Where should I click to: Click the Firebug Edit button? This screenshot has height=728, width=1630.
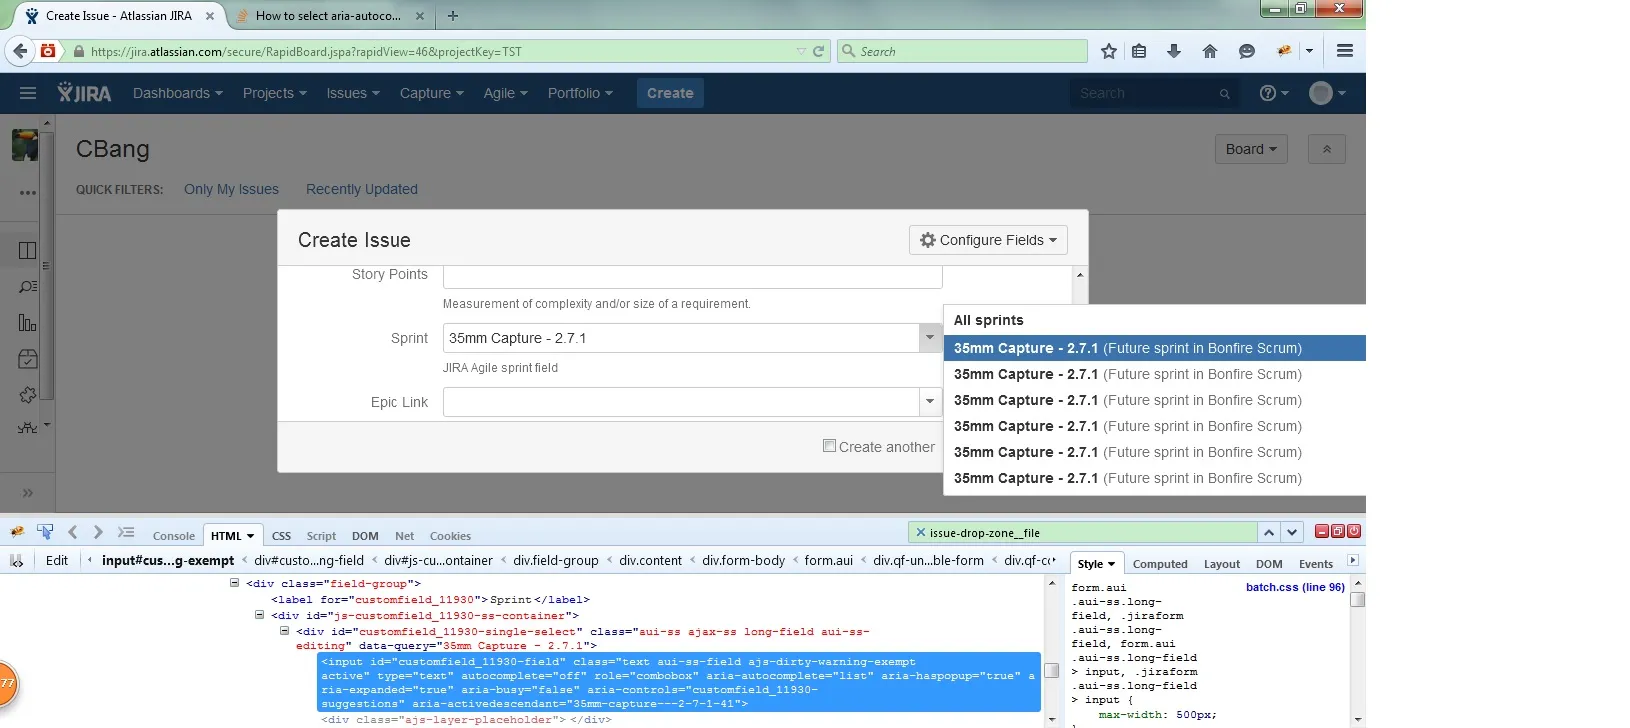click(x=57, y=560)
